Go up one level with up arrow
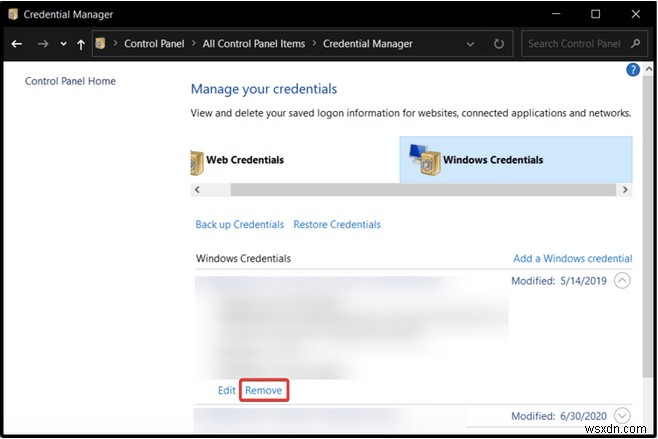Image resolution: width=658 pixels, height=439 pixels. pos(81,44)
